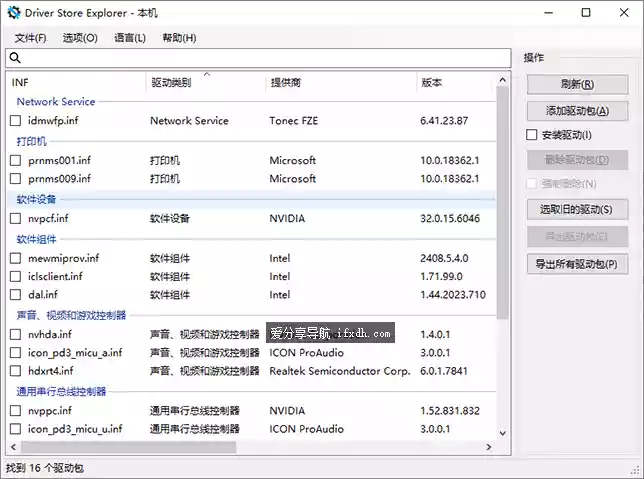Click the 添加驱动包(A) button
The width and height of the screenshot is (644, 479).
click(577, 111)
